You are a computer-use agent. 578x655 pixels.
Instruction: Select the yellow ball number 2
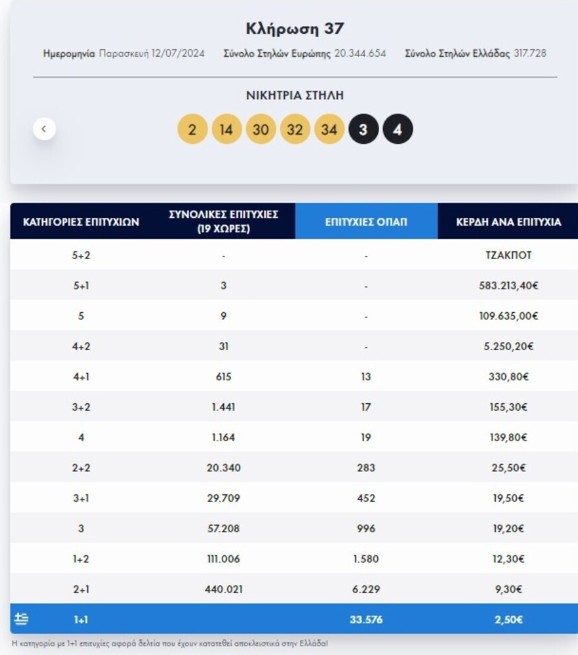coord(192,129)
